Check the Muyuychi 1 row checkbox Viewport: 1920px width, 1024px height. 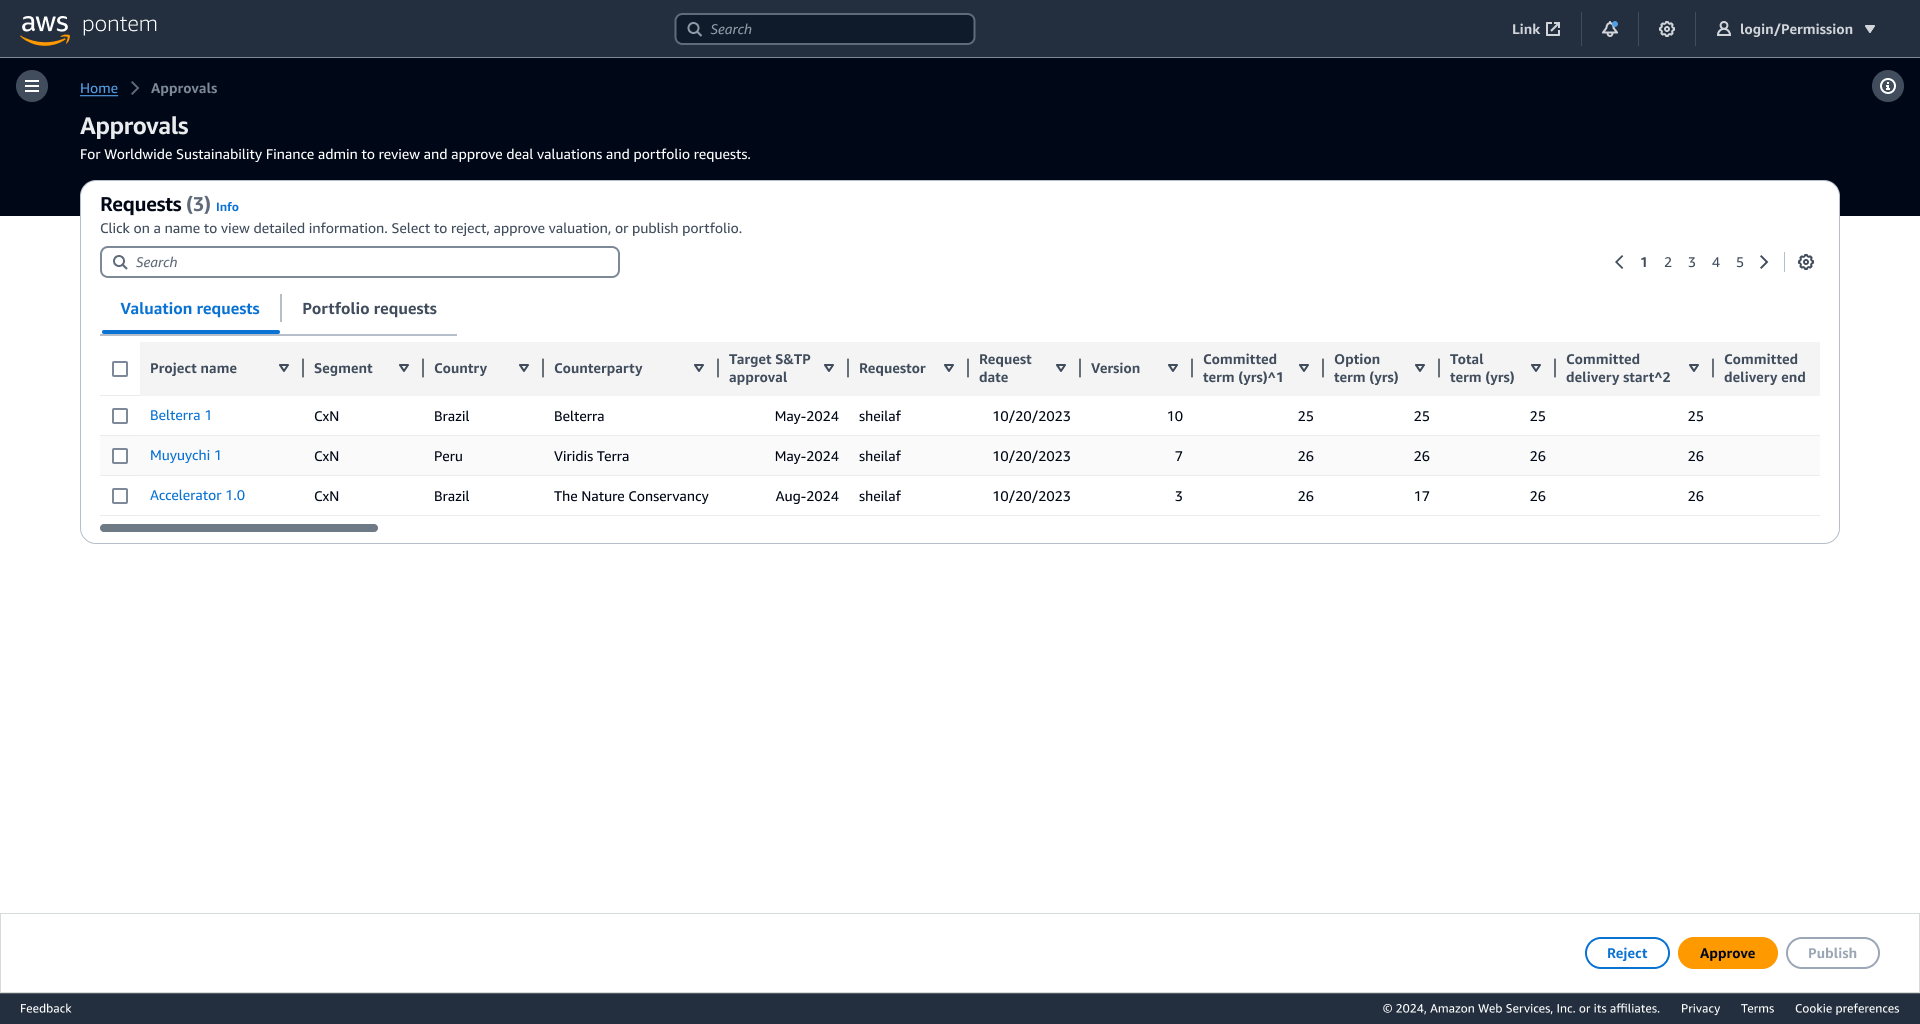tap(120, 456)
